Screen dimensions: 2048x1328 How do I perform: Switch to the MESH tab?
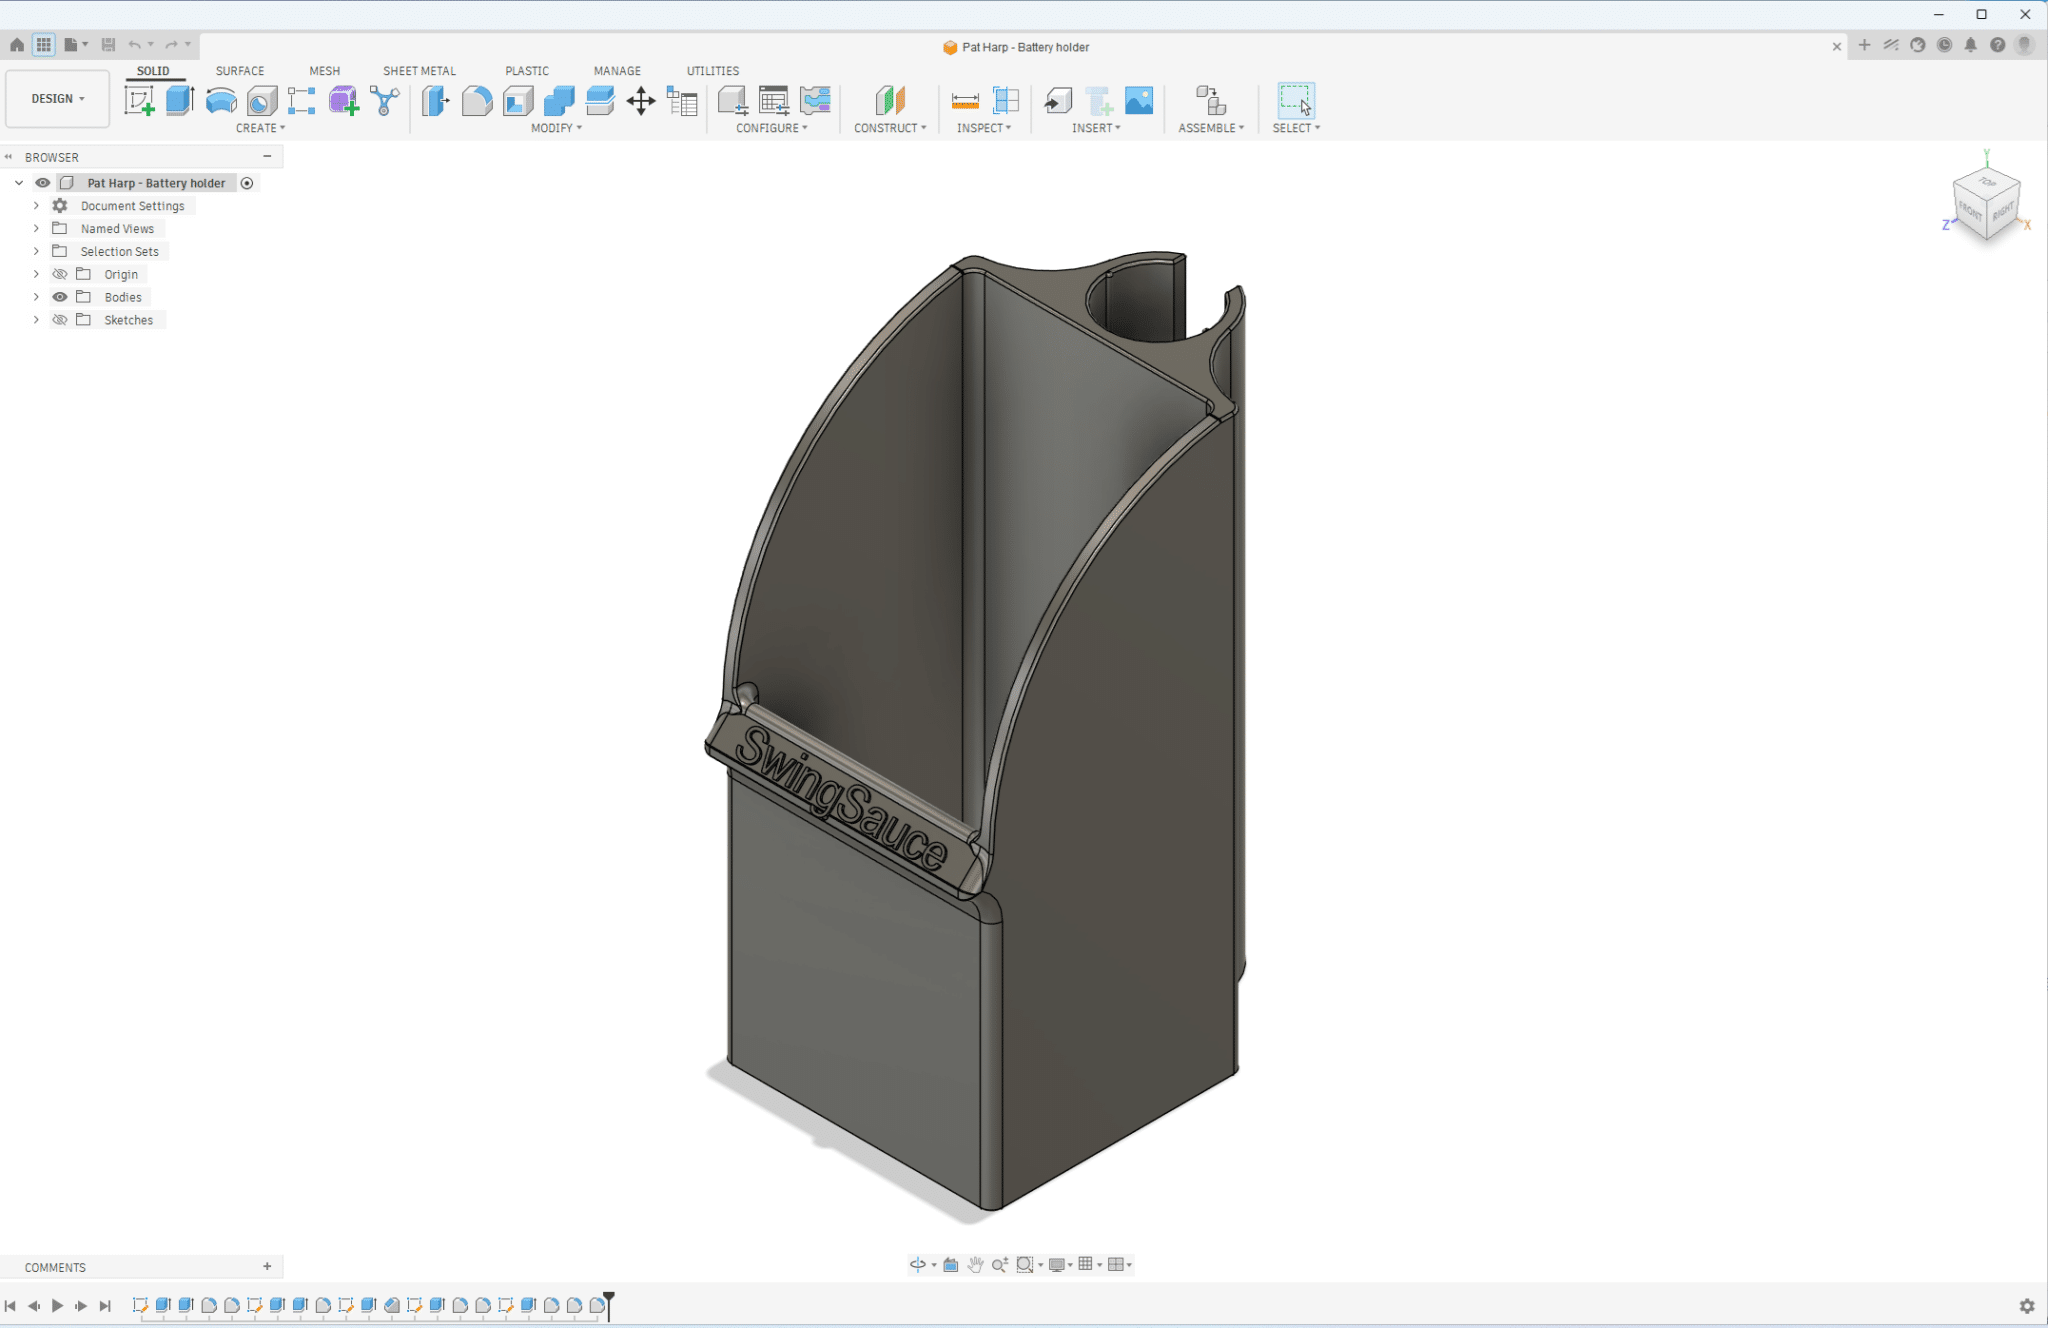pyautogui.click(x=324, y=71)
